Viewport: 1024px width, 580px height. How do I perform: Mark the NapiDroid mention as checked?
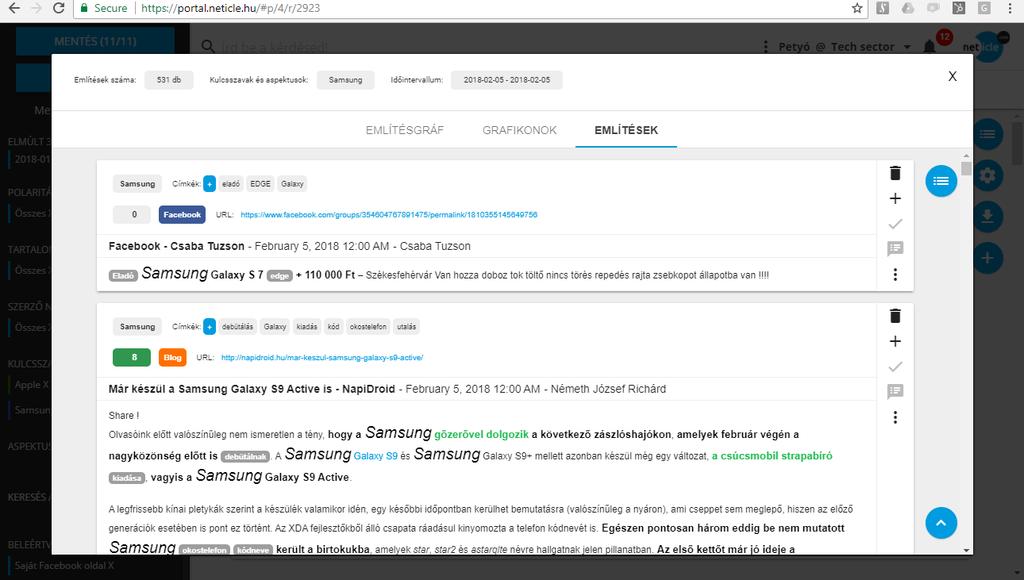pyautogui.click(x=895, y=366)
